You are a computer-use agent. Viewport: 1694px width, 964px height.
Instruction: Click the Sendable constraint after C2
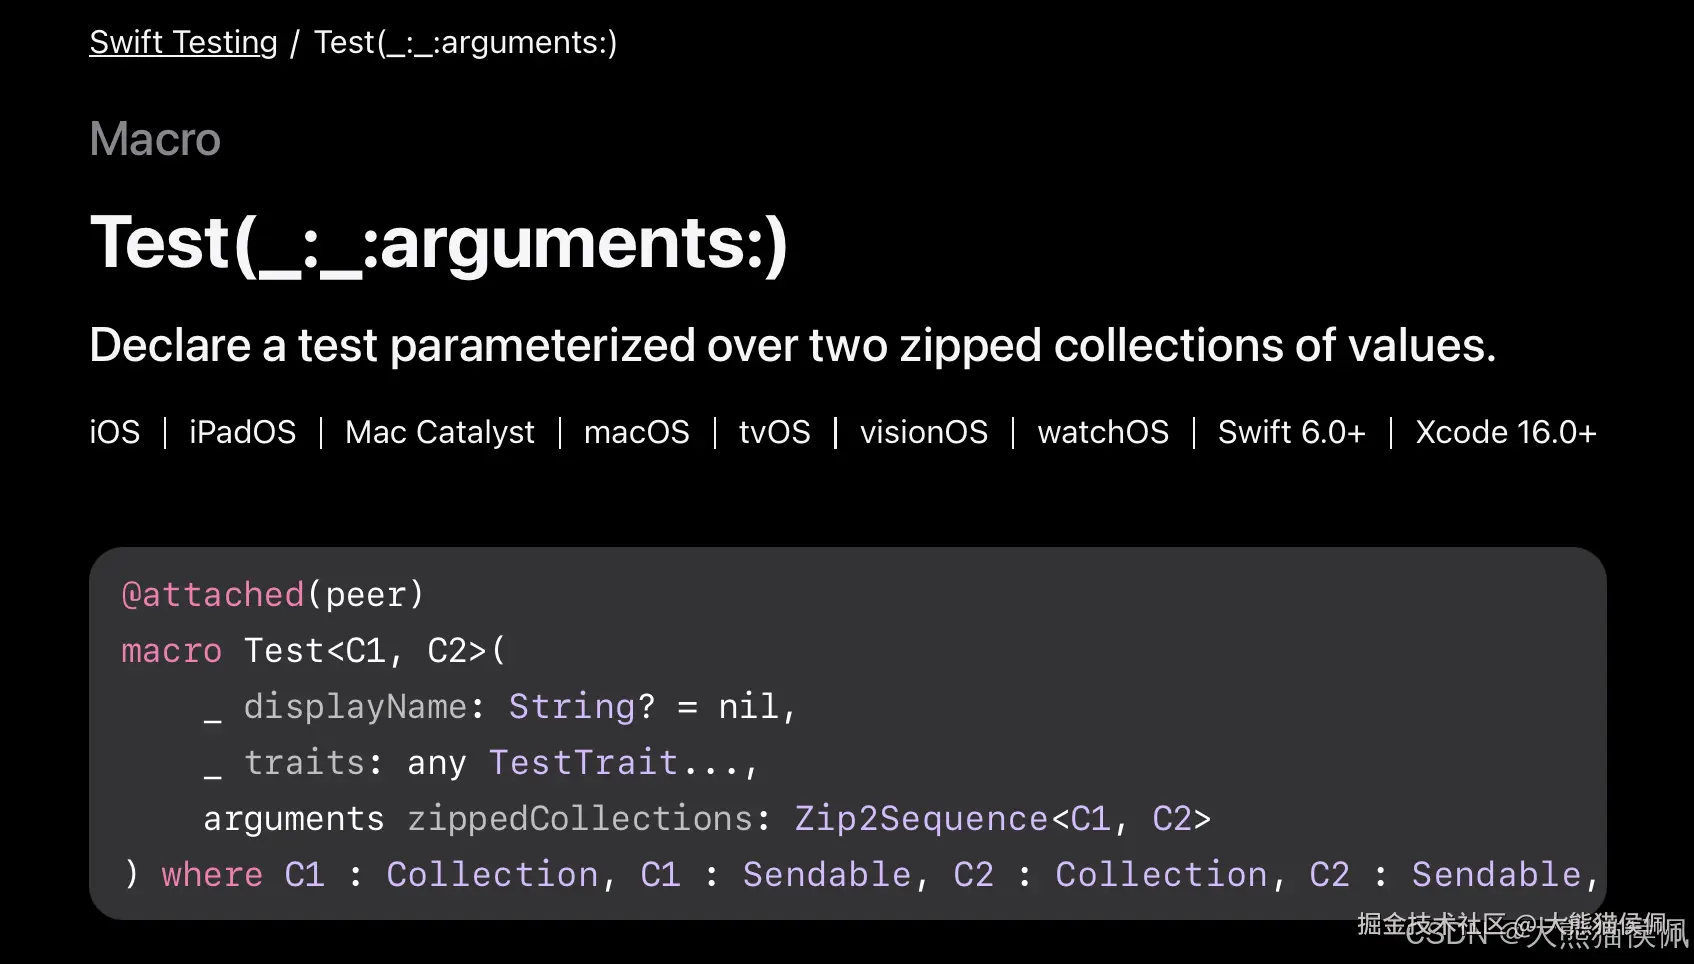[x=1495, y=875]
